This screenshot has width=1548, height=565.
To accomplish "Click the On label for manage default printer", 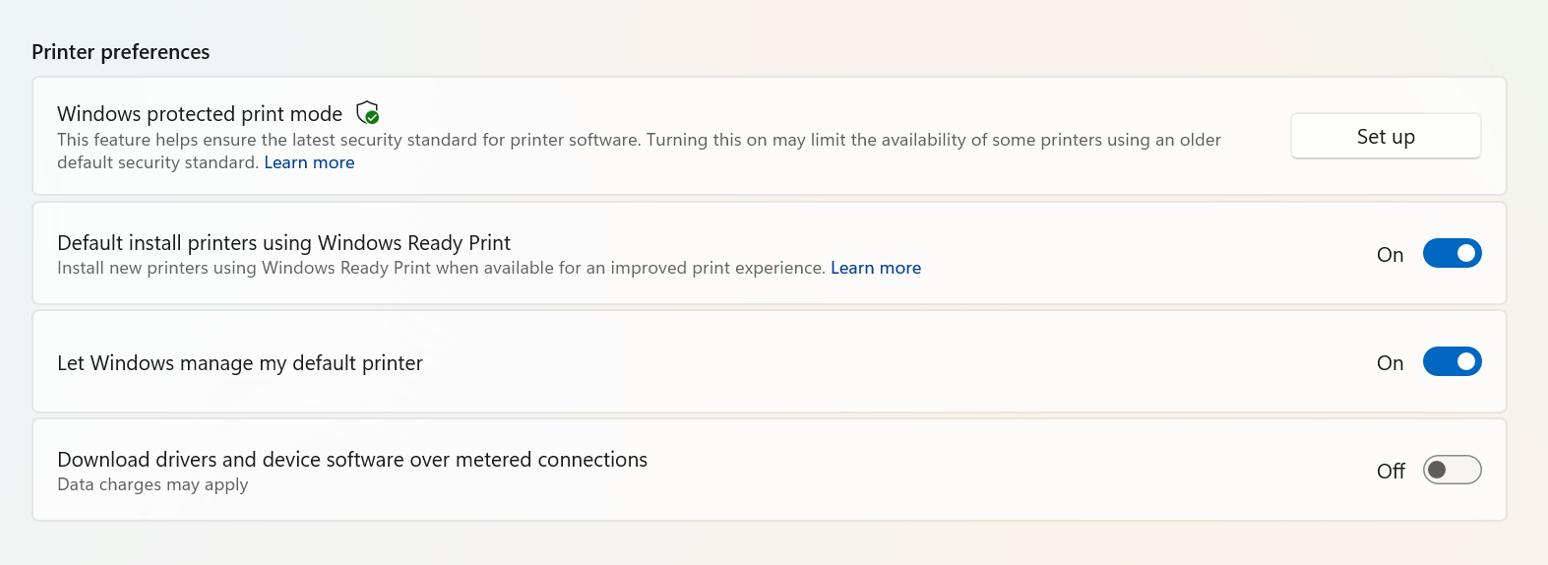I will coord(1390,363).
